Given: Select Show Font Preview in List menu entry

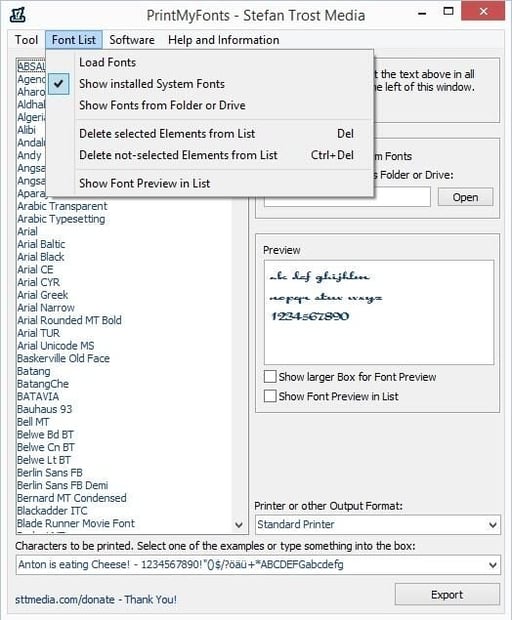Looking at the screenshot, I should (x=210, y=183).
